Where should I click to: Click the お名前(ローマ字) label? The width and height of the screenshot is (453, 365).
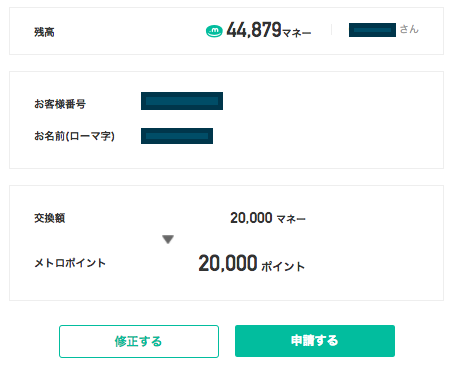pyautogui.click(x=74, y=136)
